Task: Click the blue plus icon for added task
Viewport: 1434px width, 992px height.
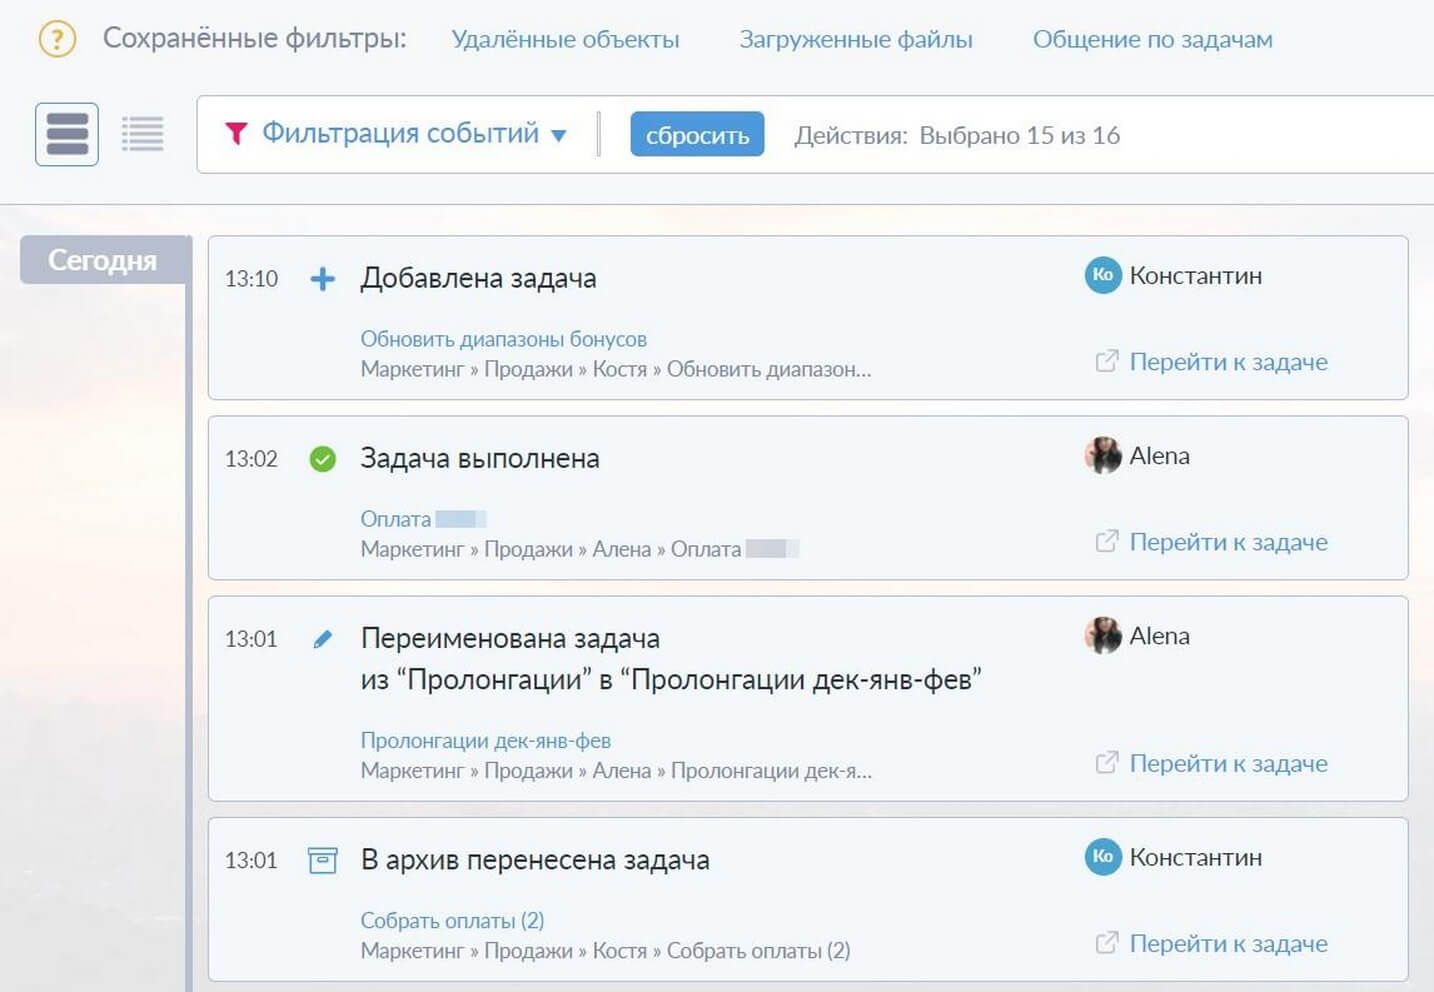Action: (x=322, y=279)
